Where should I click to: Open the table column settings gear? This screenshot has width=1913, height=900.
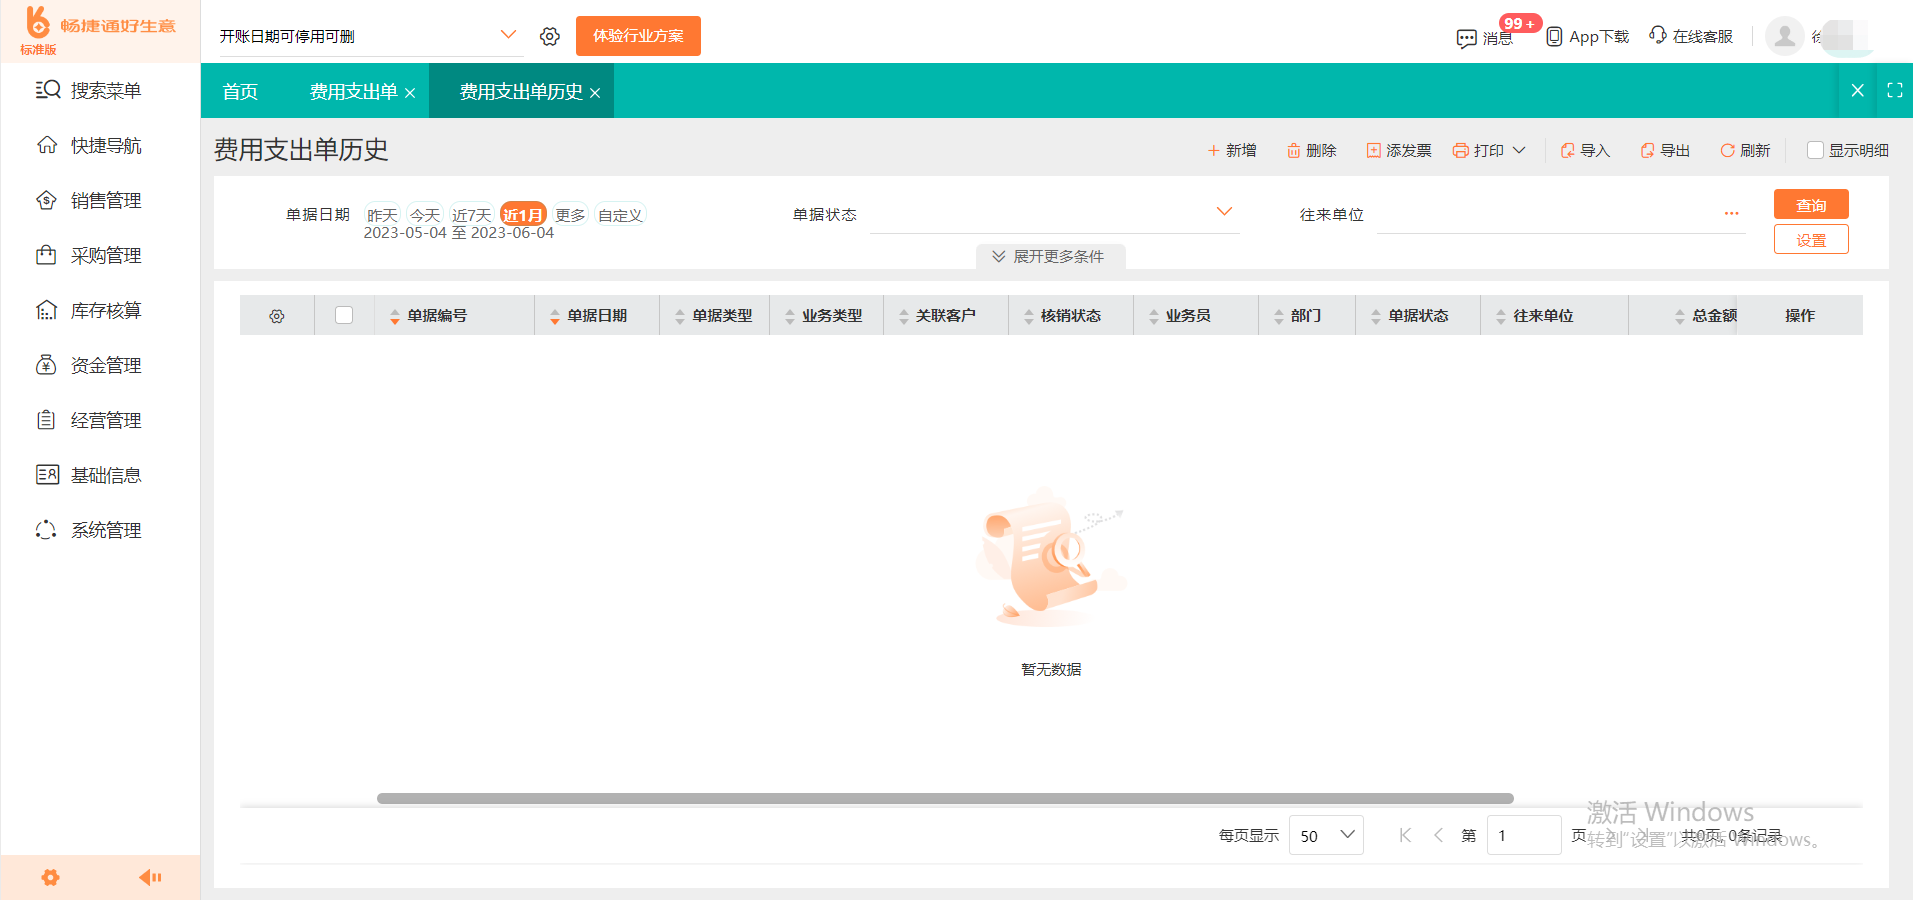point(277,314)
